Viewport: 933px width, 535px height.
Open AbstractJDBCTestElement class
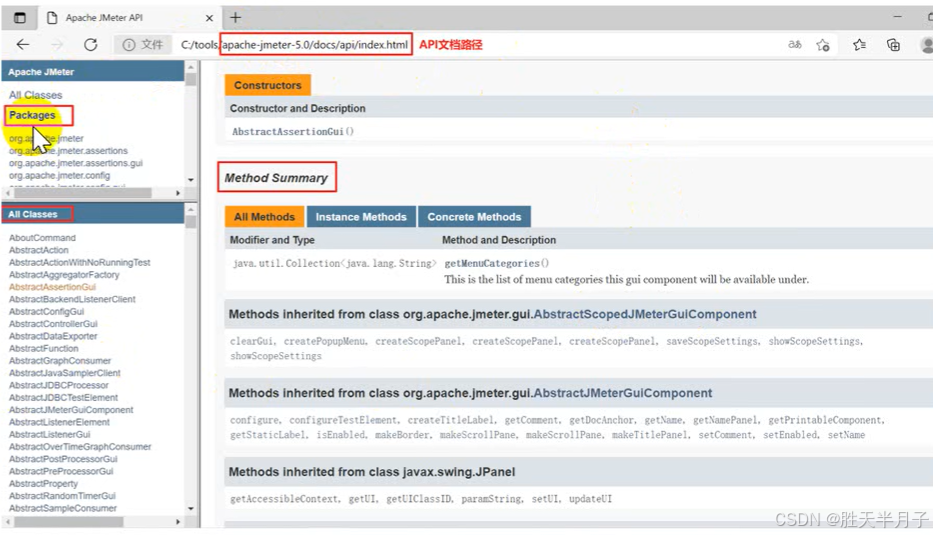[x=63, y=398]
